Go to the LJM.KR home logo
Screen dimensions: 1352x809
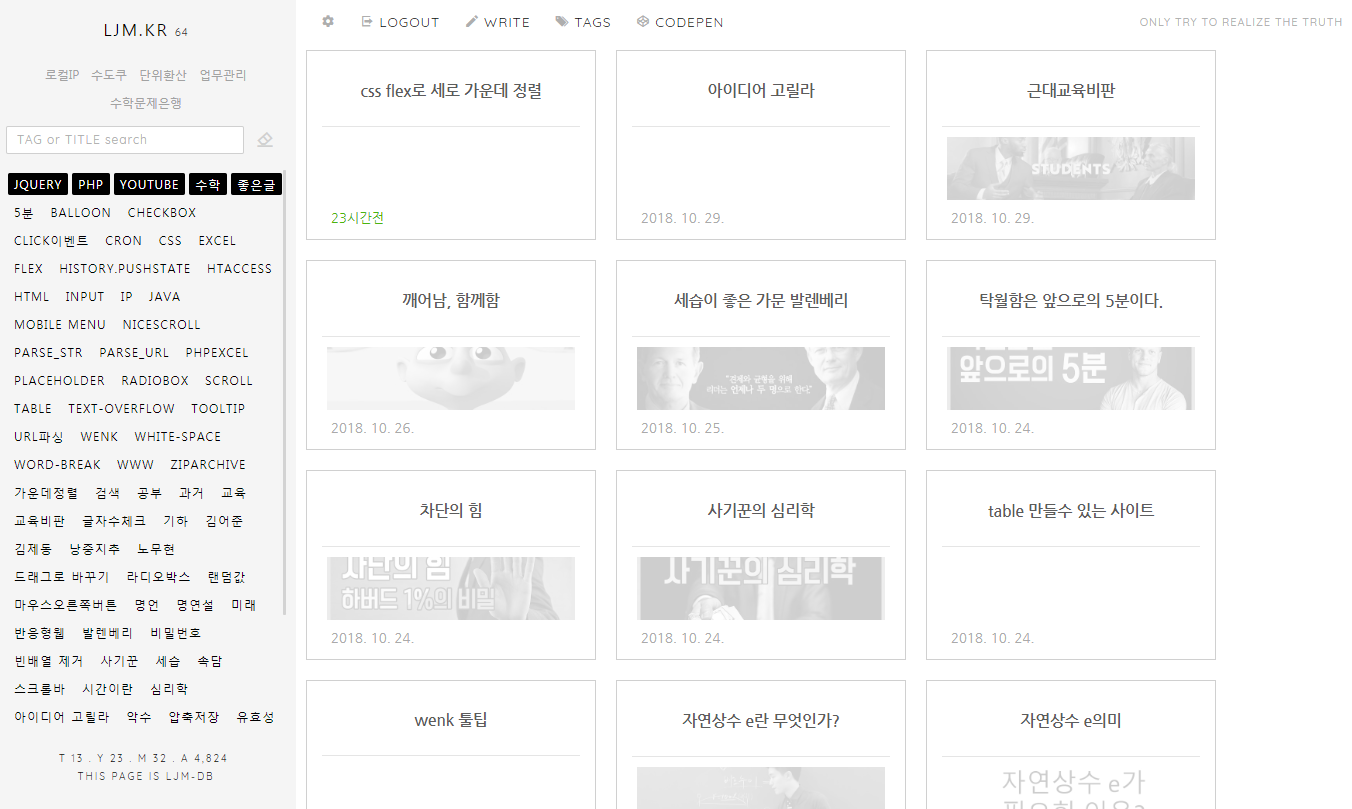point(135,30)
